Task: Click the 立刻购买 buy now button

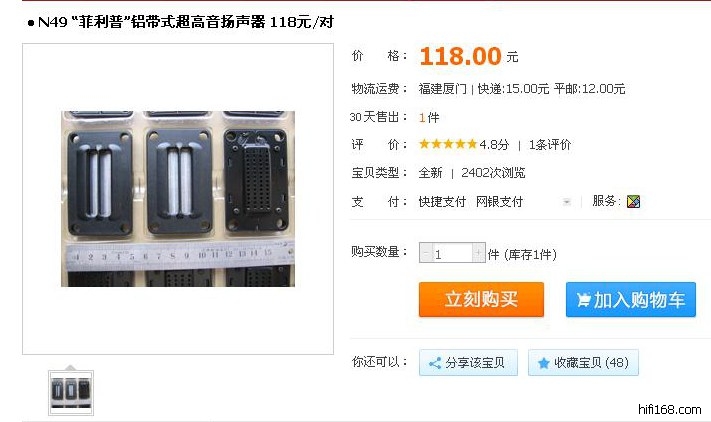Action: [481, 300]
